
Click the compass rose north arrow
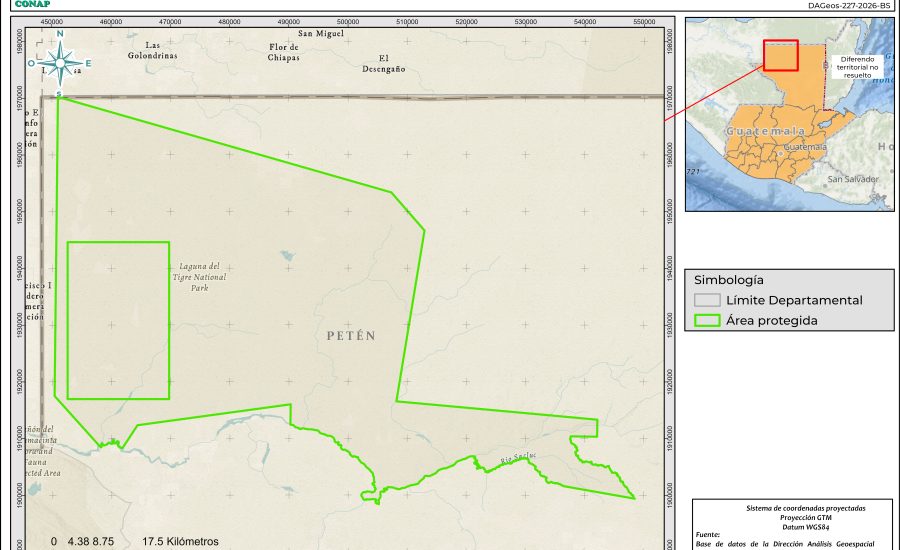coord(60,63)
